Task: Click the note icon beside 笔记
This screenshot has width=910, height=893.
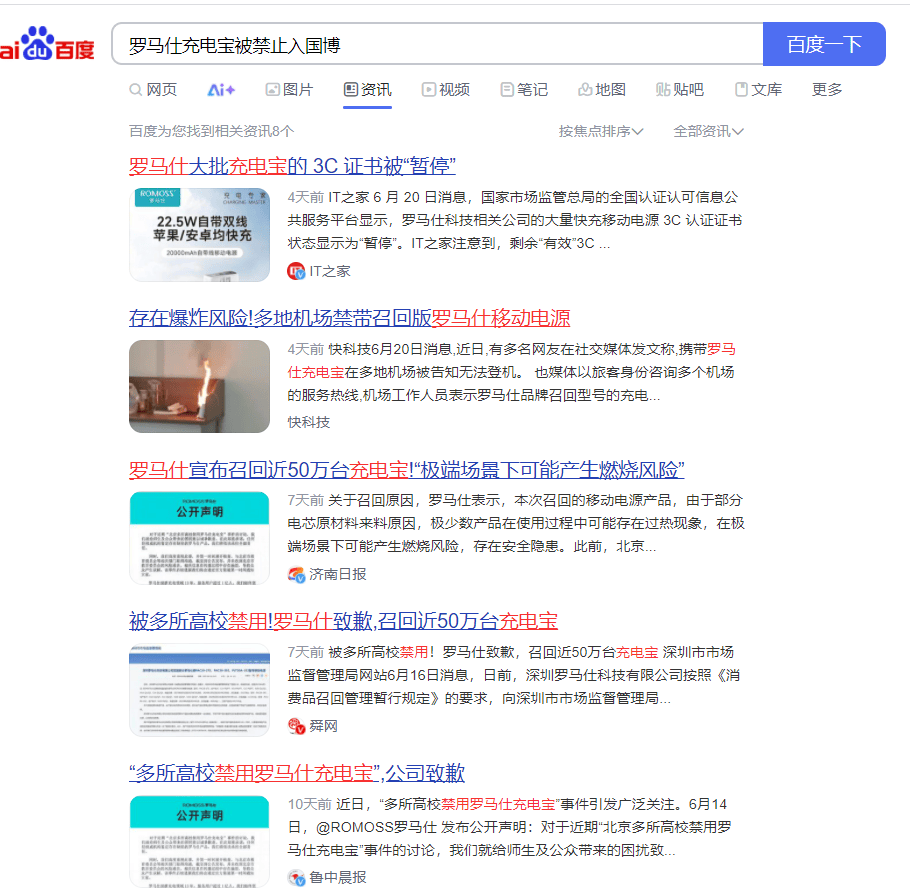Action: 507,89
